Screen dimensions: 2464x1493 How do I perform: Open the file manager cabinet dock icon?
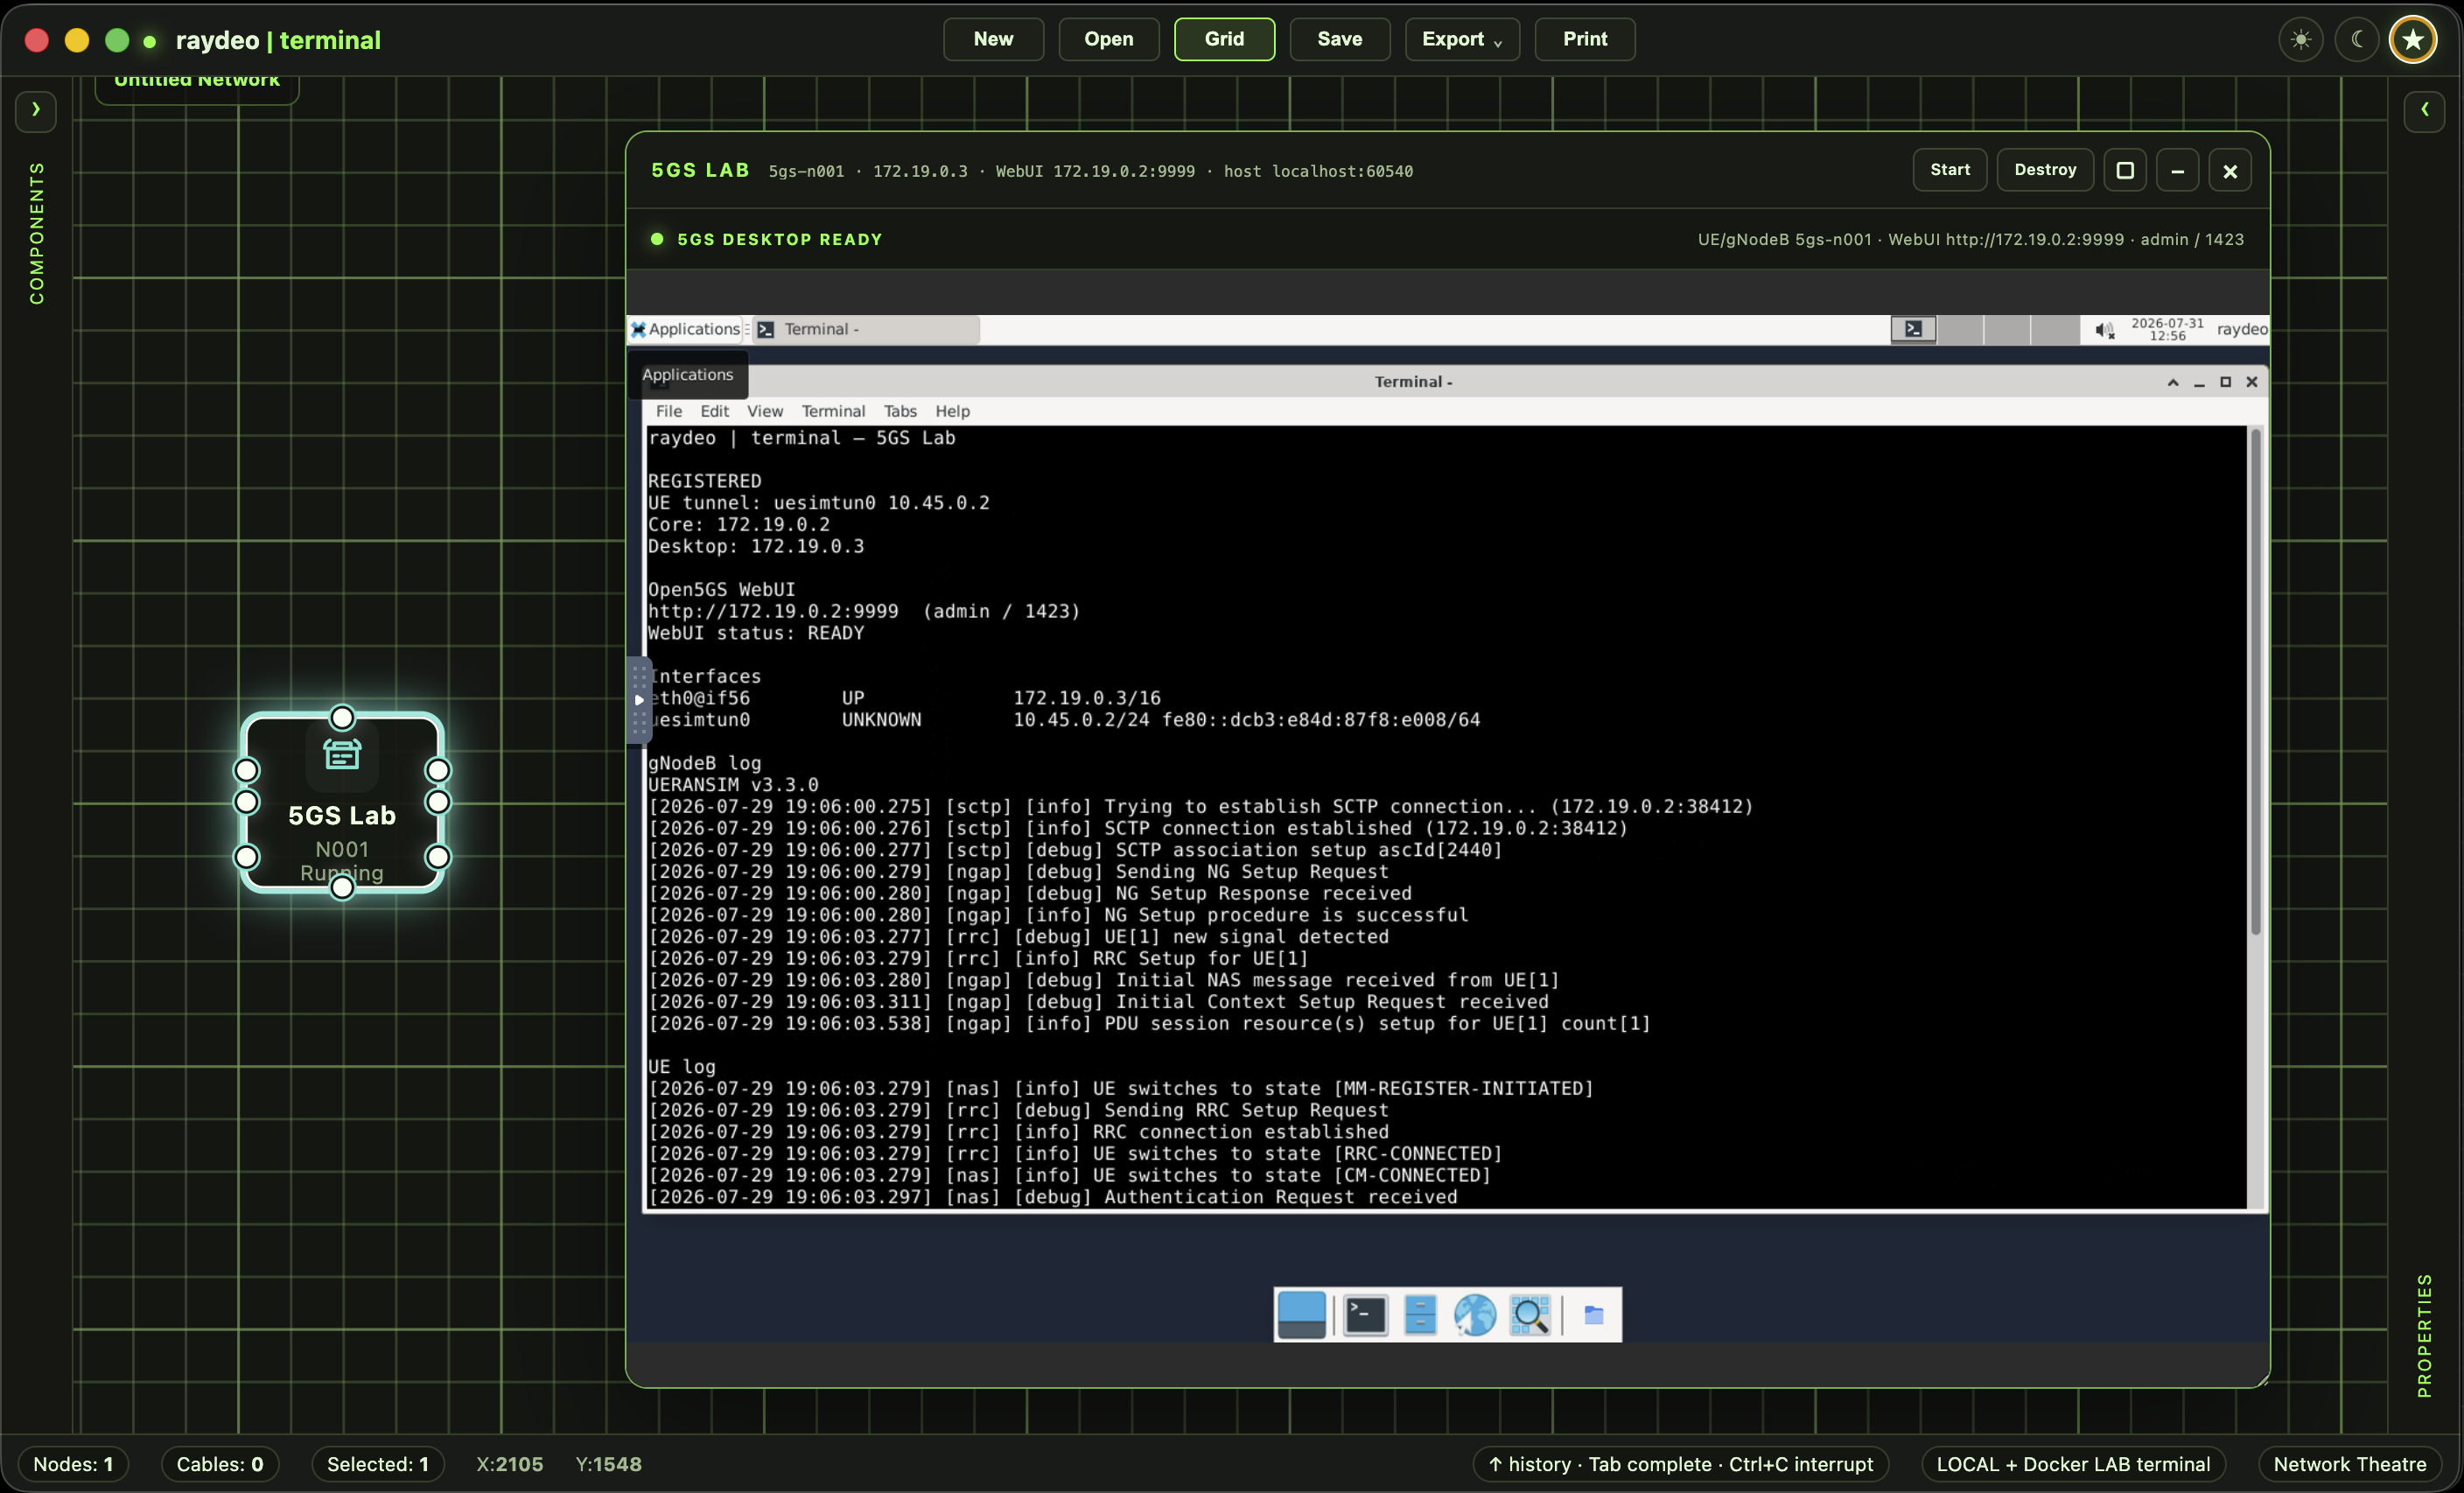click(x=1420, y=1314)
